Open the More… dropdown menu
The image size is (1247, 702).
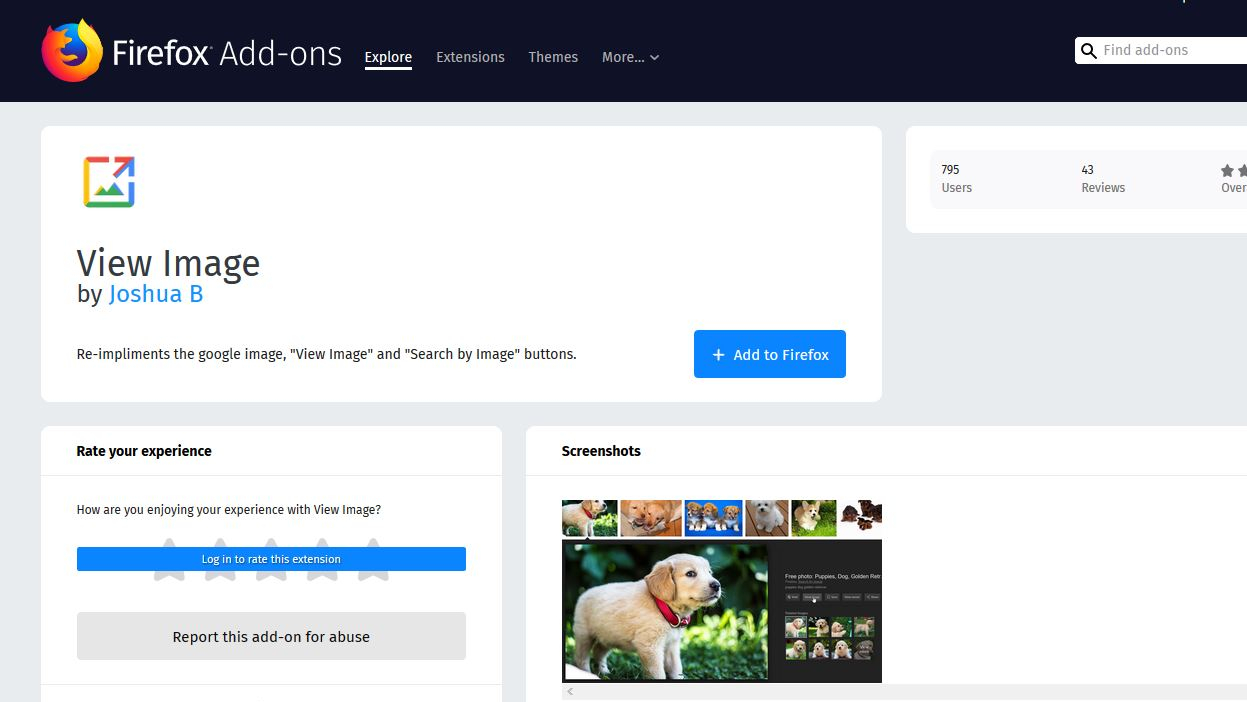point(630,57)
